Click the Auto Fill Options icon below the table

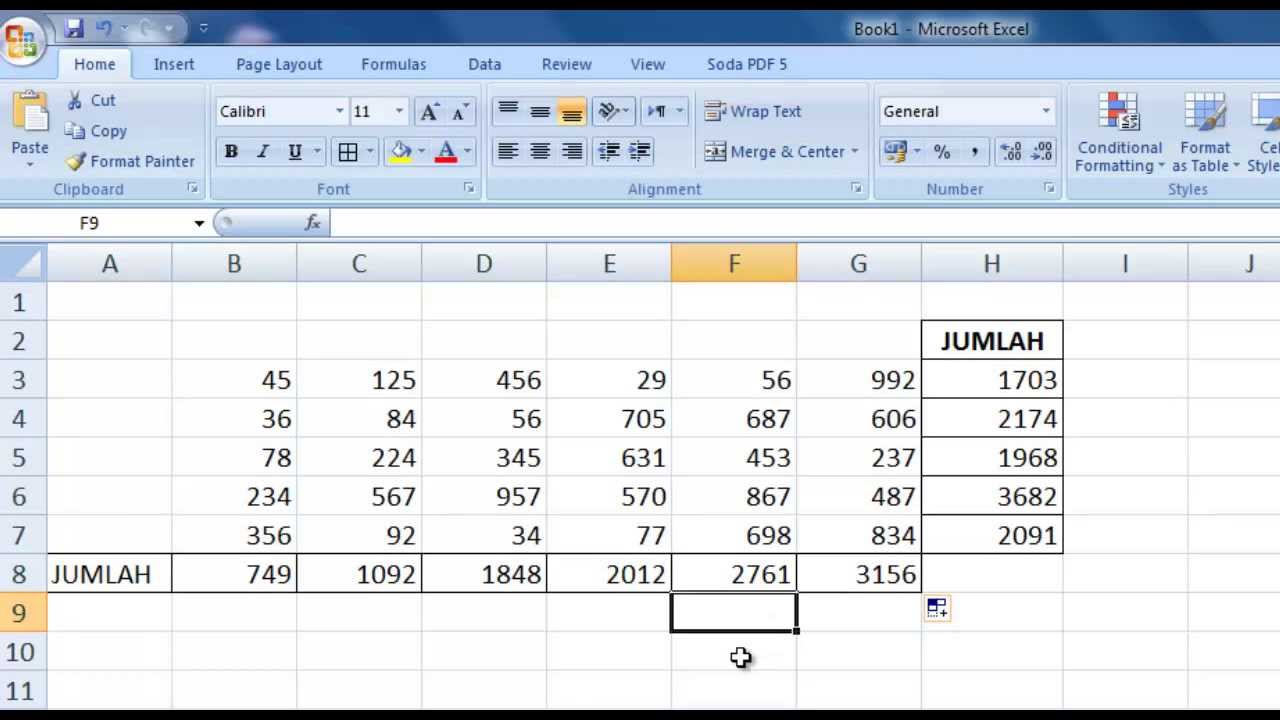(x=937, y=608)
